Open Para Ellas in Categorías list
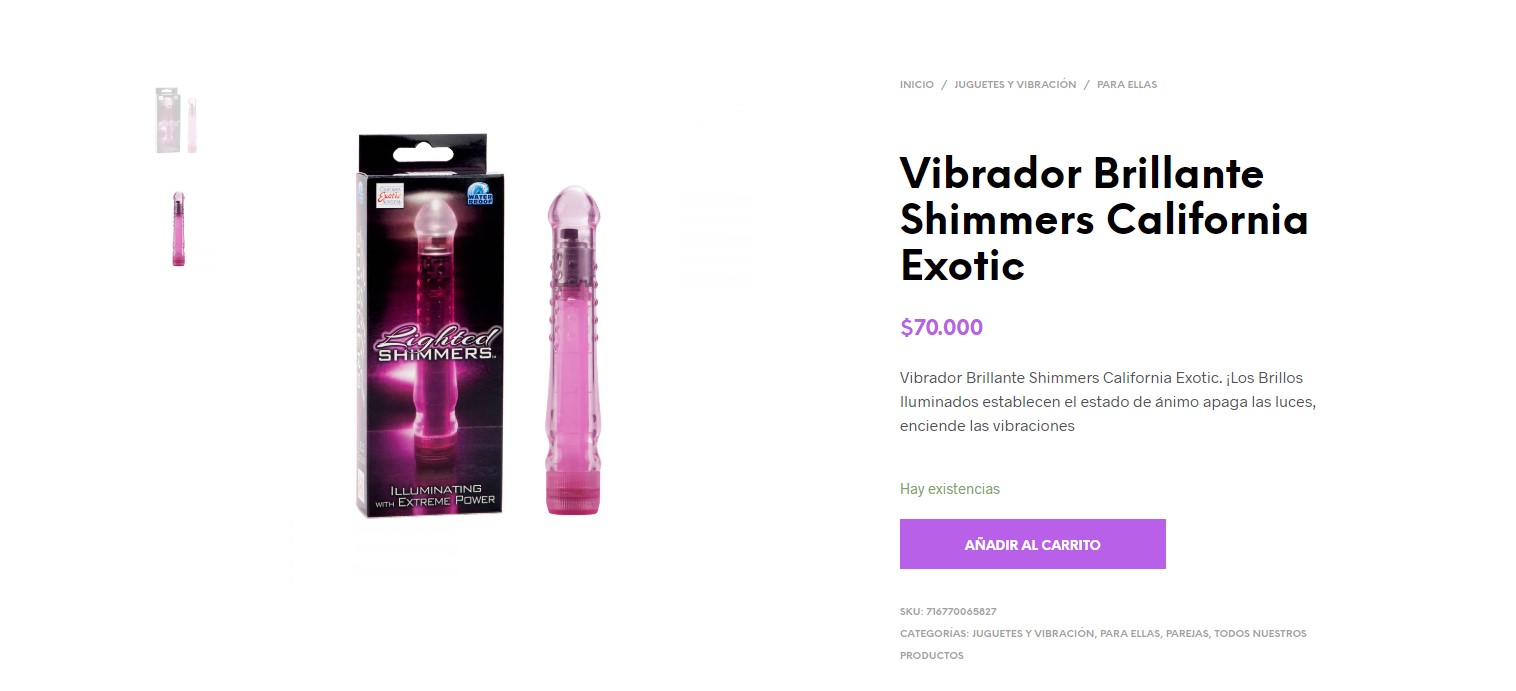The width and height of the screenshot is (1516, 691). tap(1130, 633)
